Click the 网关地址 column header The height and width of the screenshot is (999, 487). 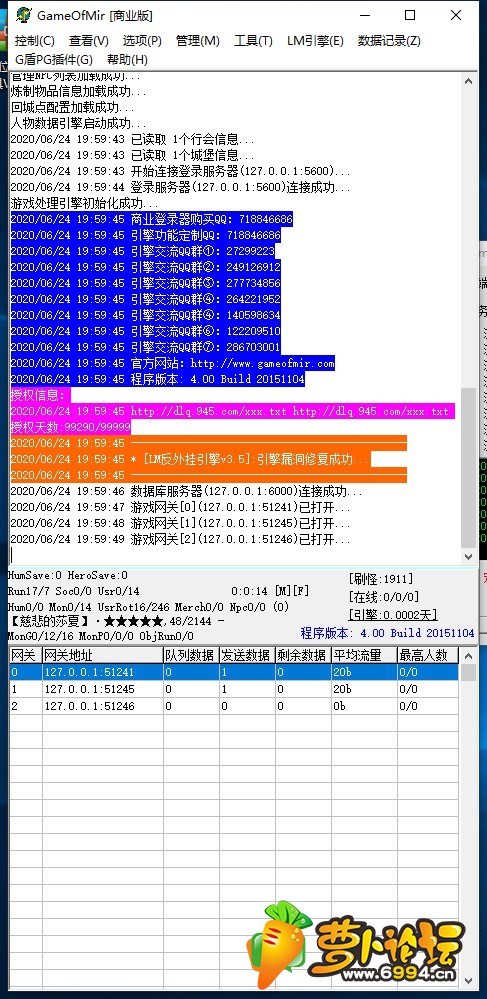pos(102,655)
